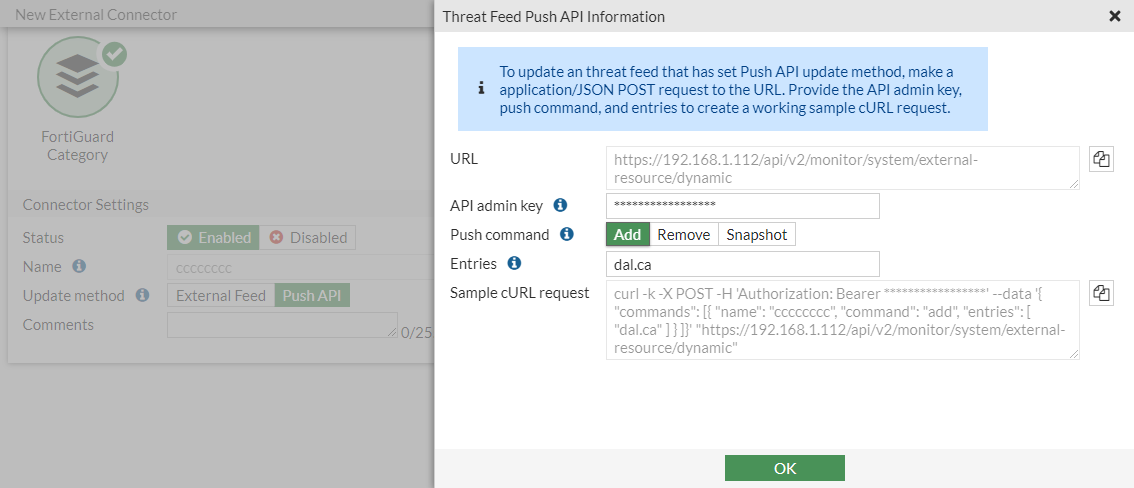Screen dimensions: 1134x488
Task: Click the Sample cURL request text box
Action: pos(842,319)
